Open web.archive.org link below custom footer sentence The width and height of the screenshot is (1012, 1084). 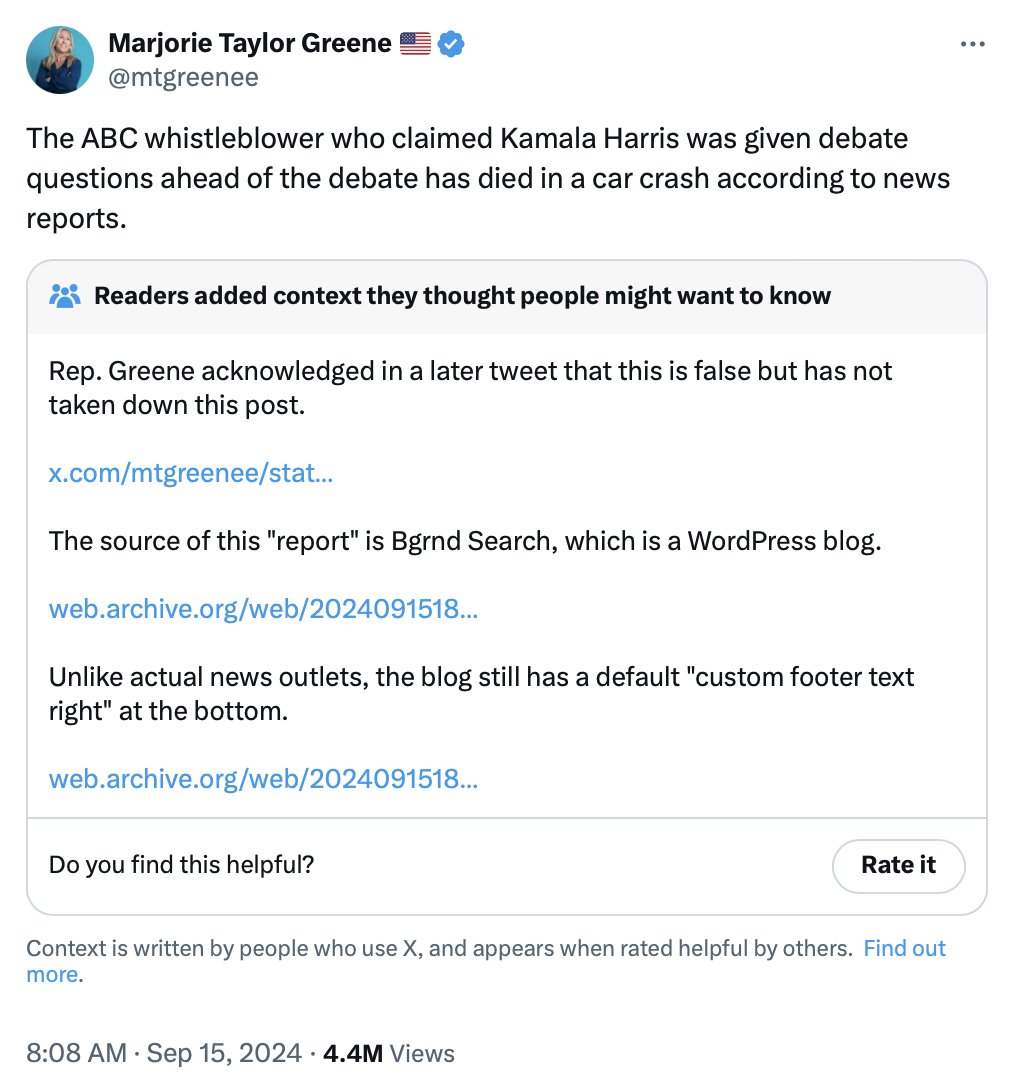[x=263, y=778]
